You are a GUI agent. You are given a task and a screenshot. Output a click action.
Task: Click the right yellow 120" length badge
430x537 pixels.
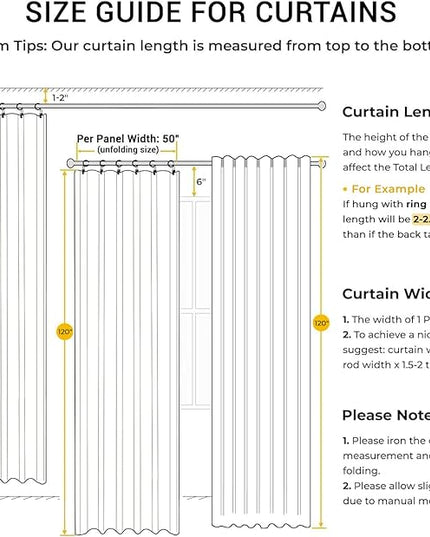click(x=321, y=323)
